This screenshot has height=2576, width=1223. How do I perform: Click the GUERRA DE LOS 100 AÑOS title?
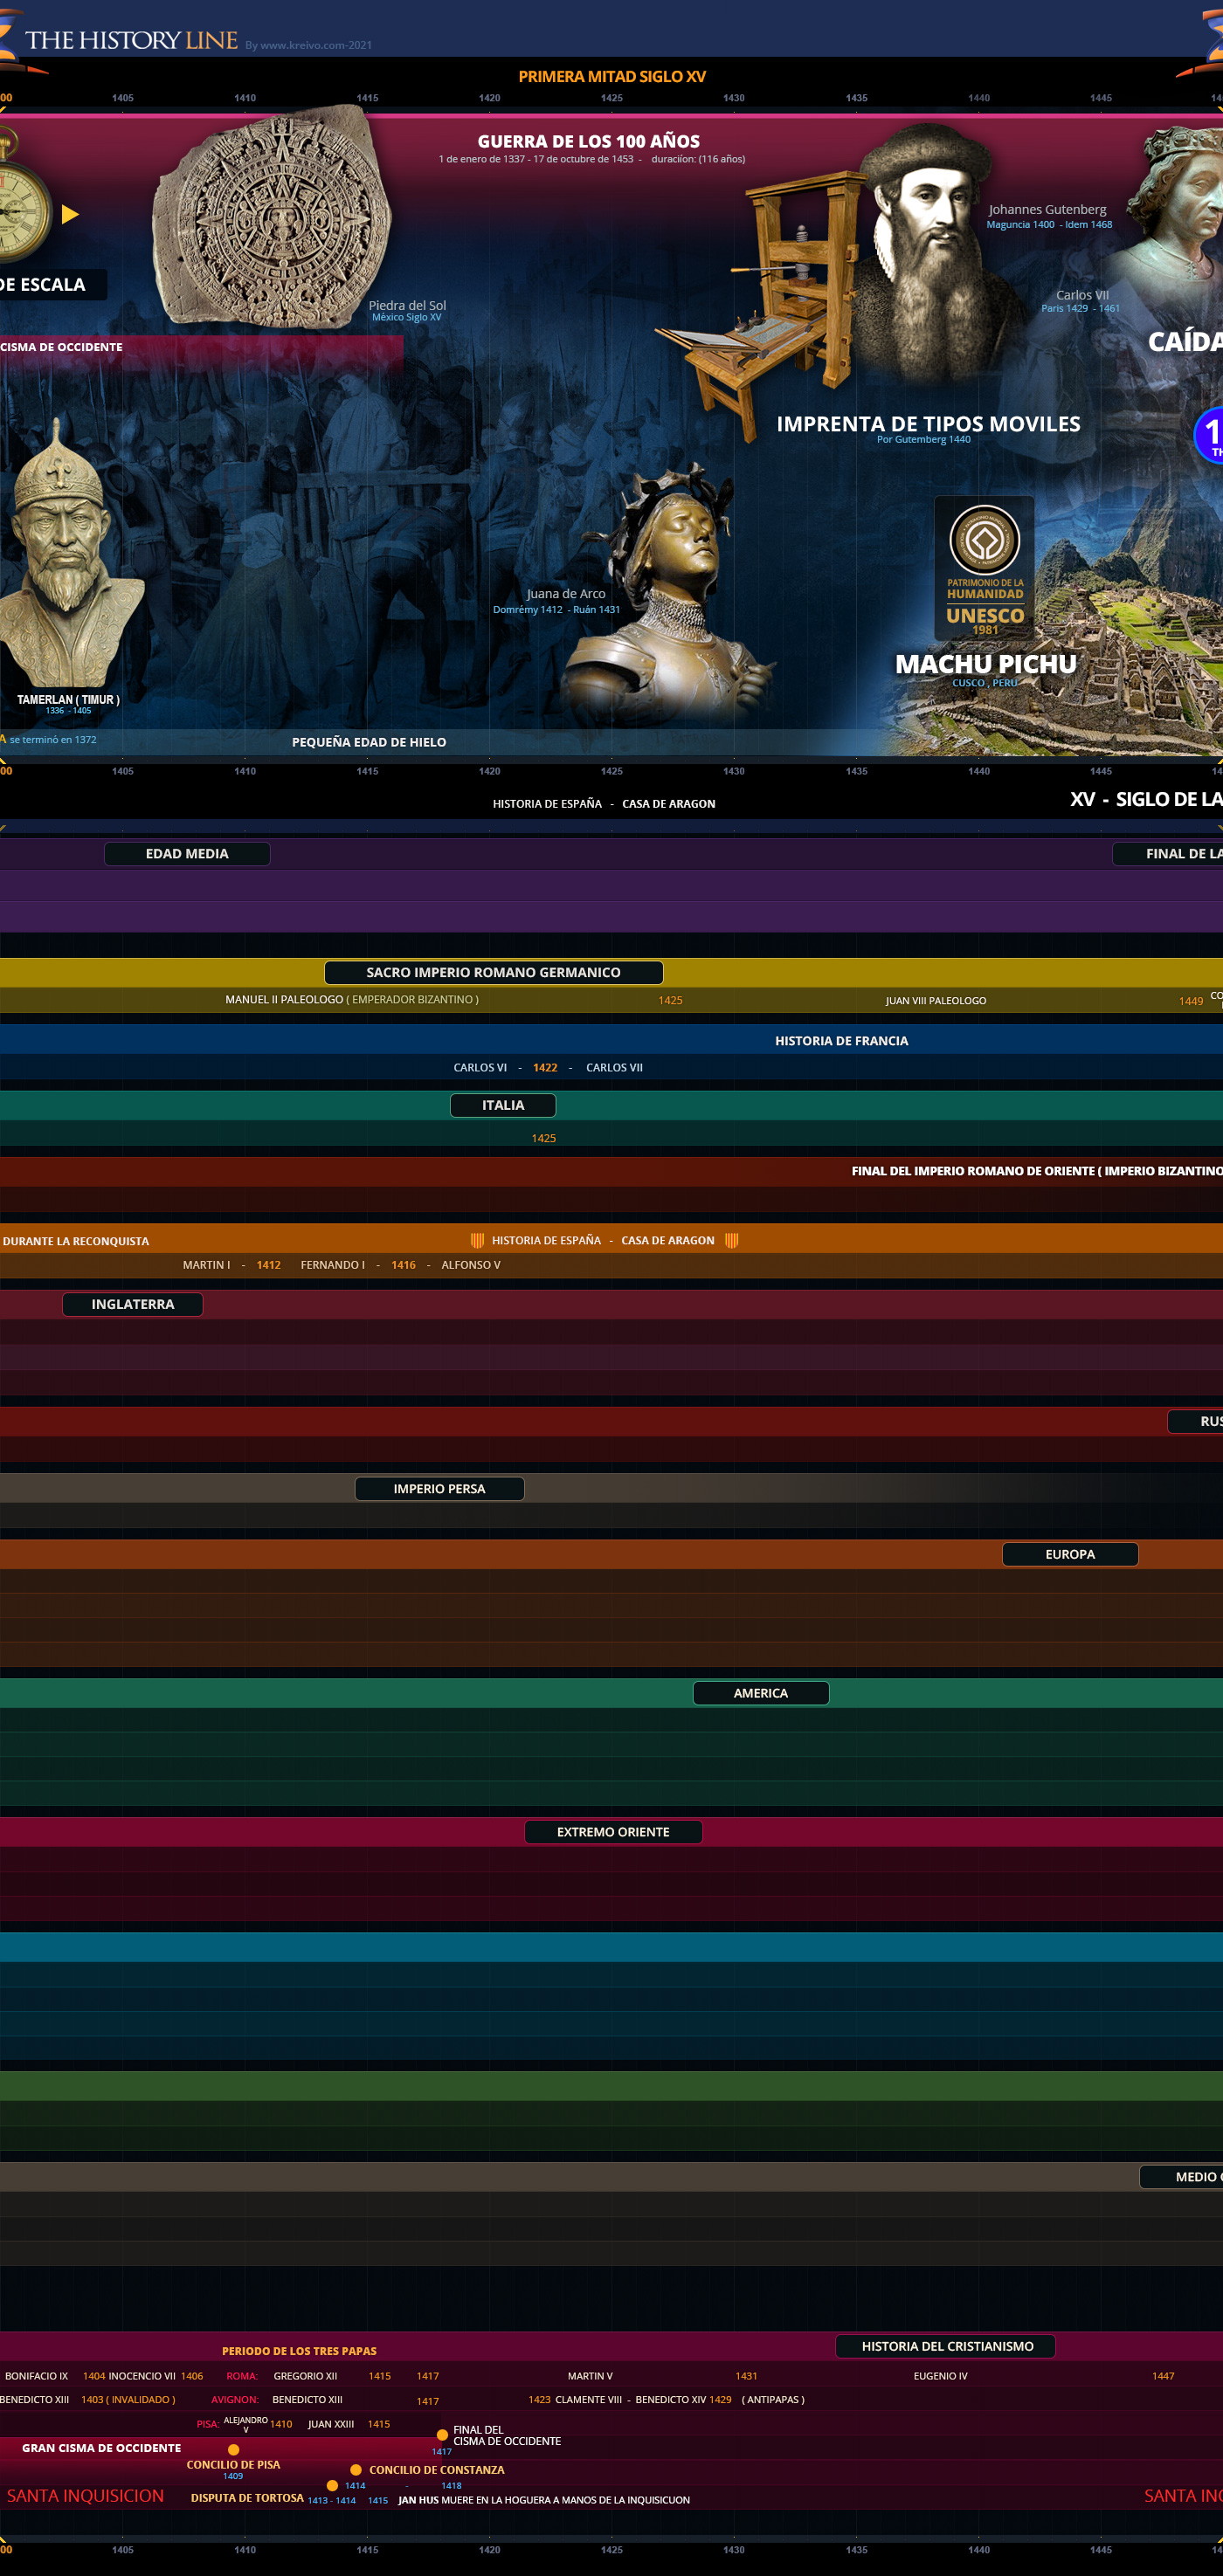coord(589,142)
